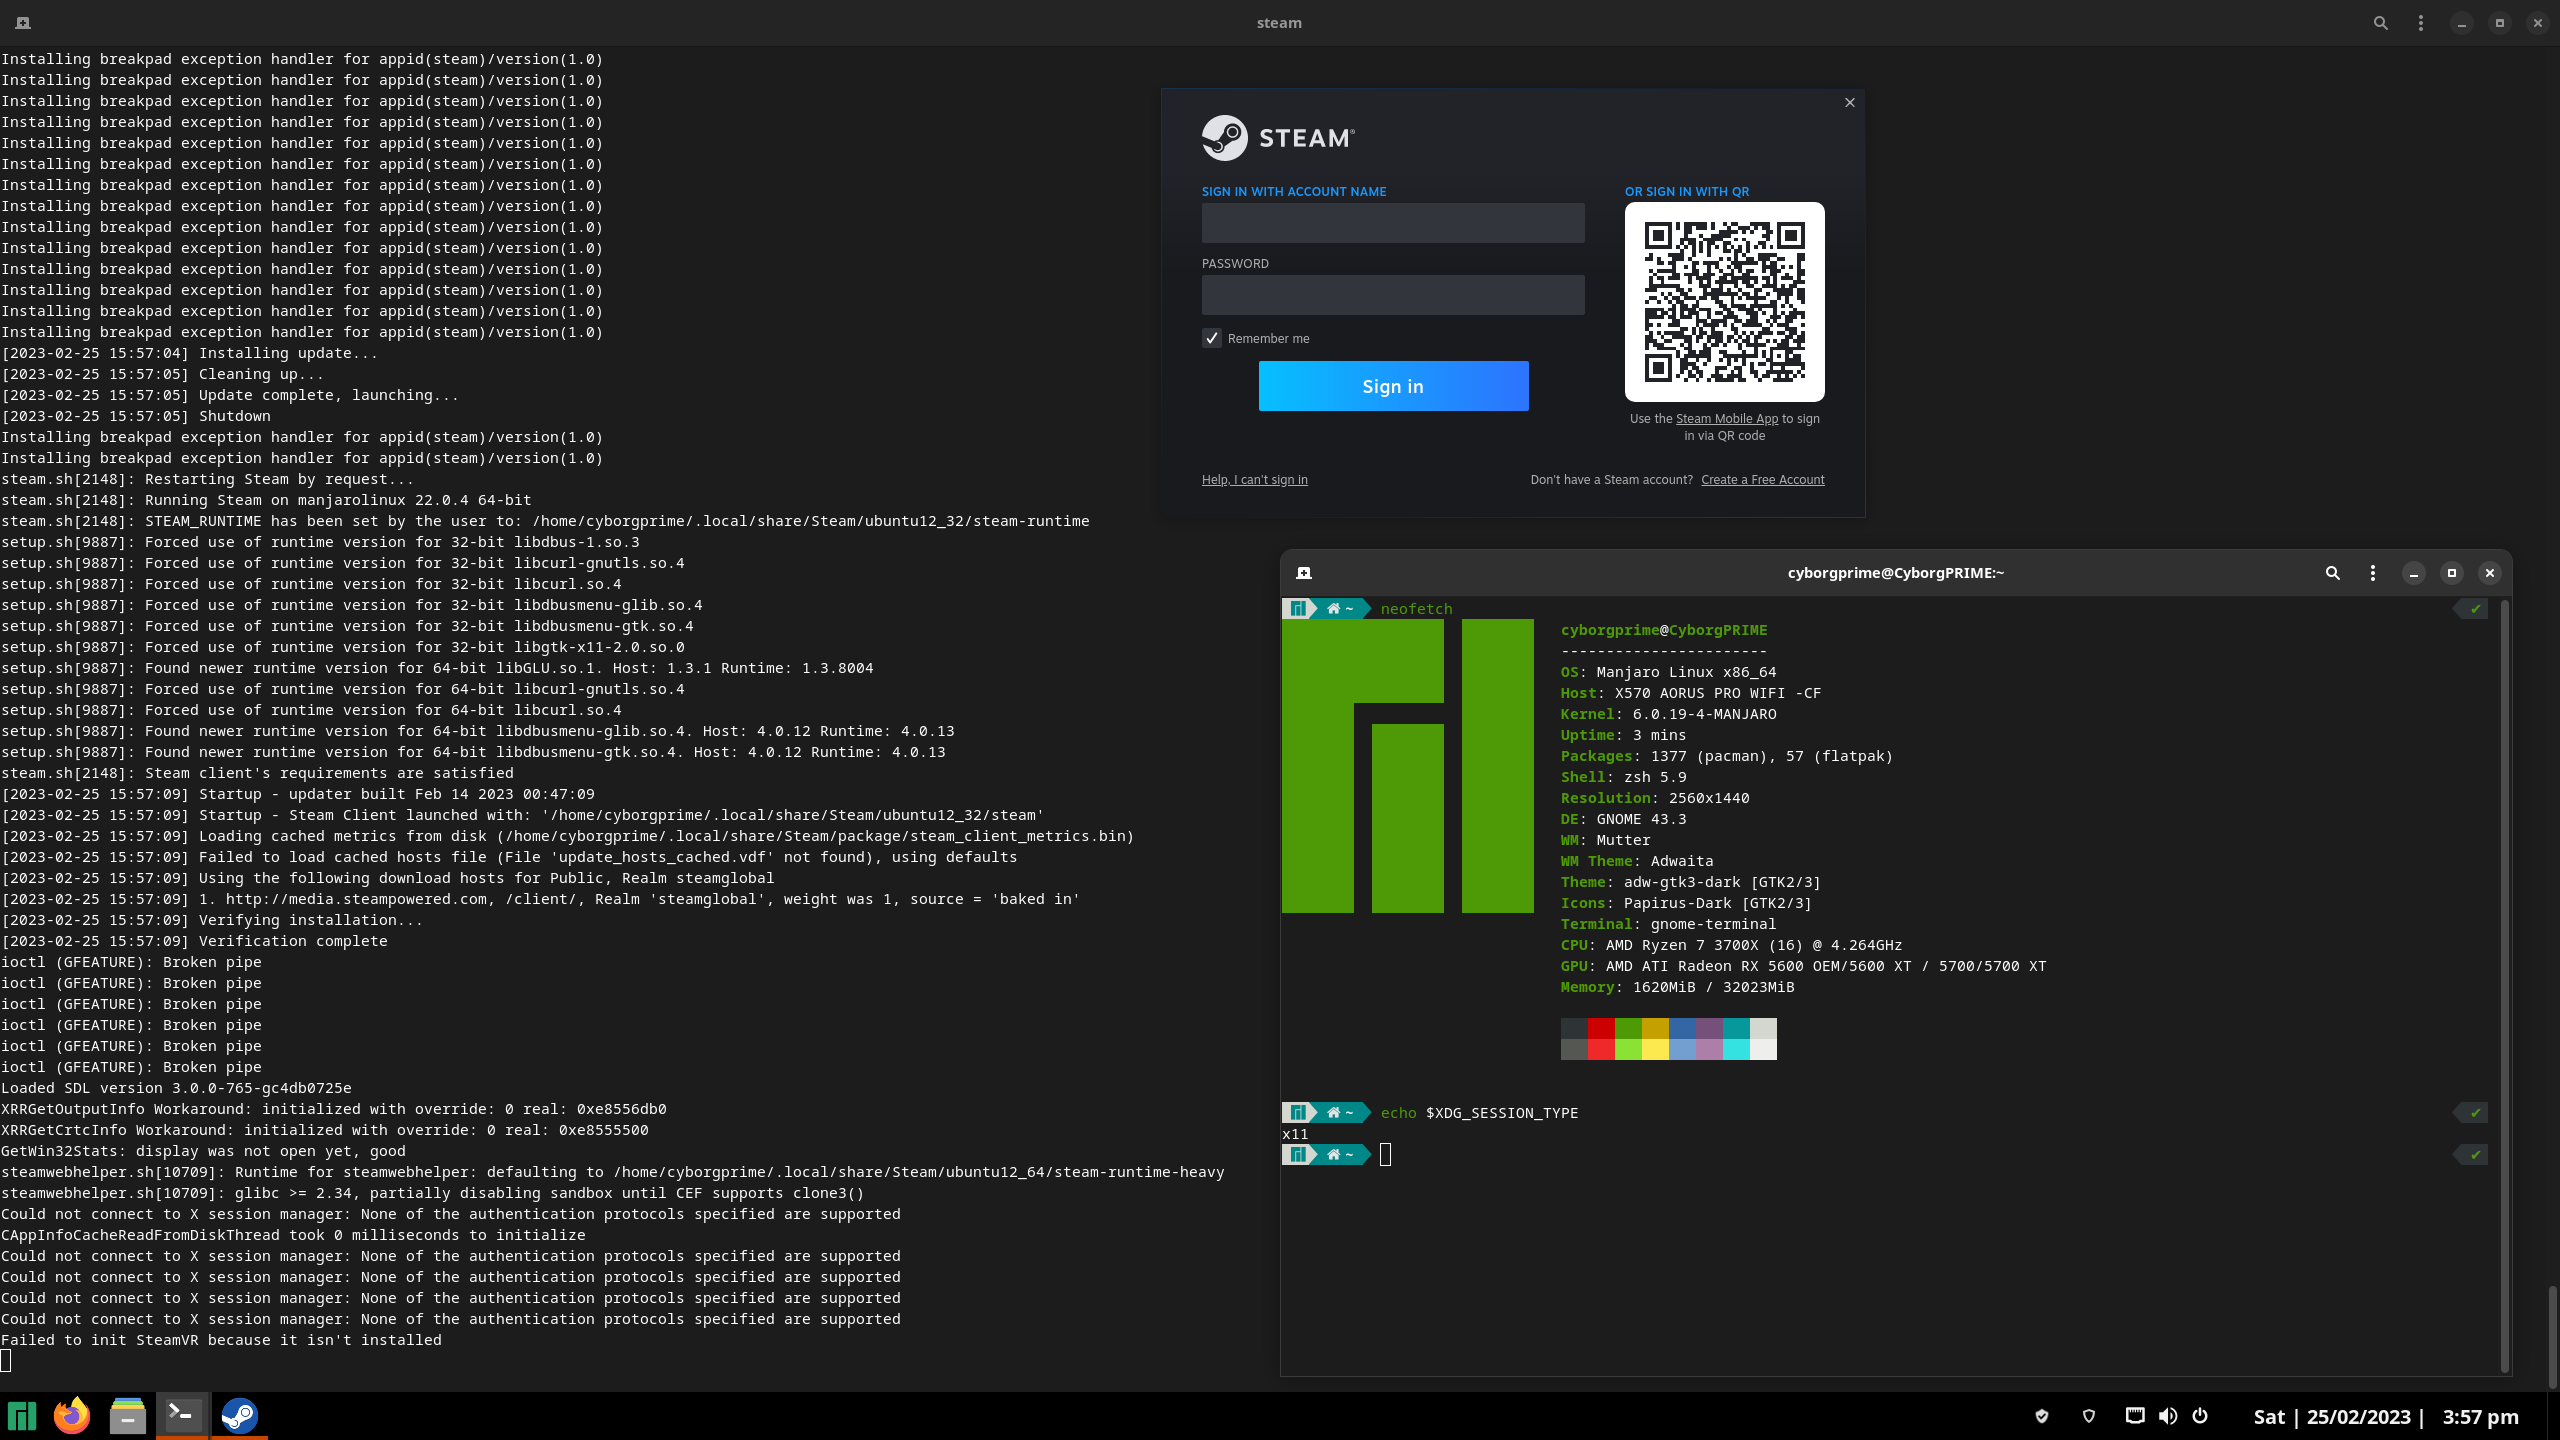Launch Firefox from the taskbar
The height and width of the screenshot is (1440, 2560).
point(71,1416)
